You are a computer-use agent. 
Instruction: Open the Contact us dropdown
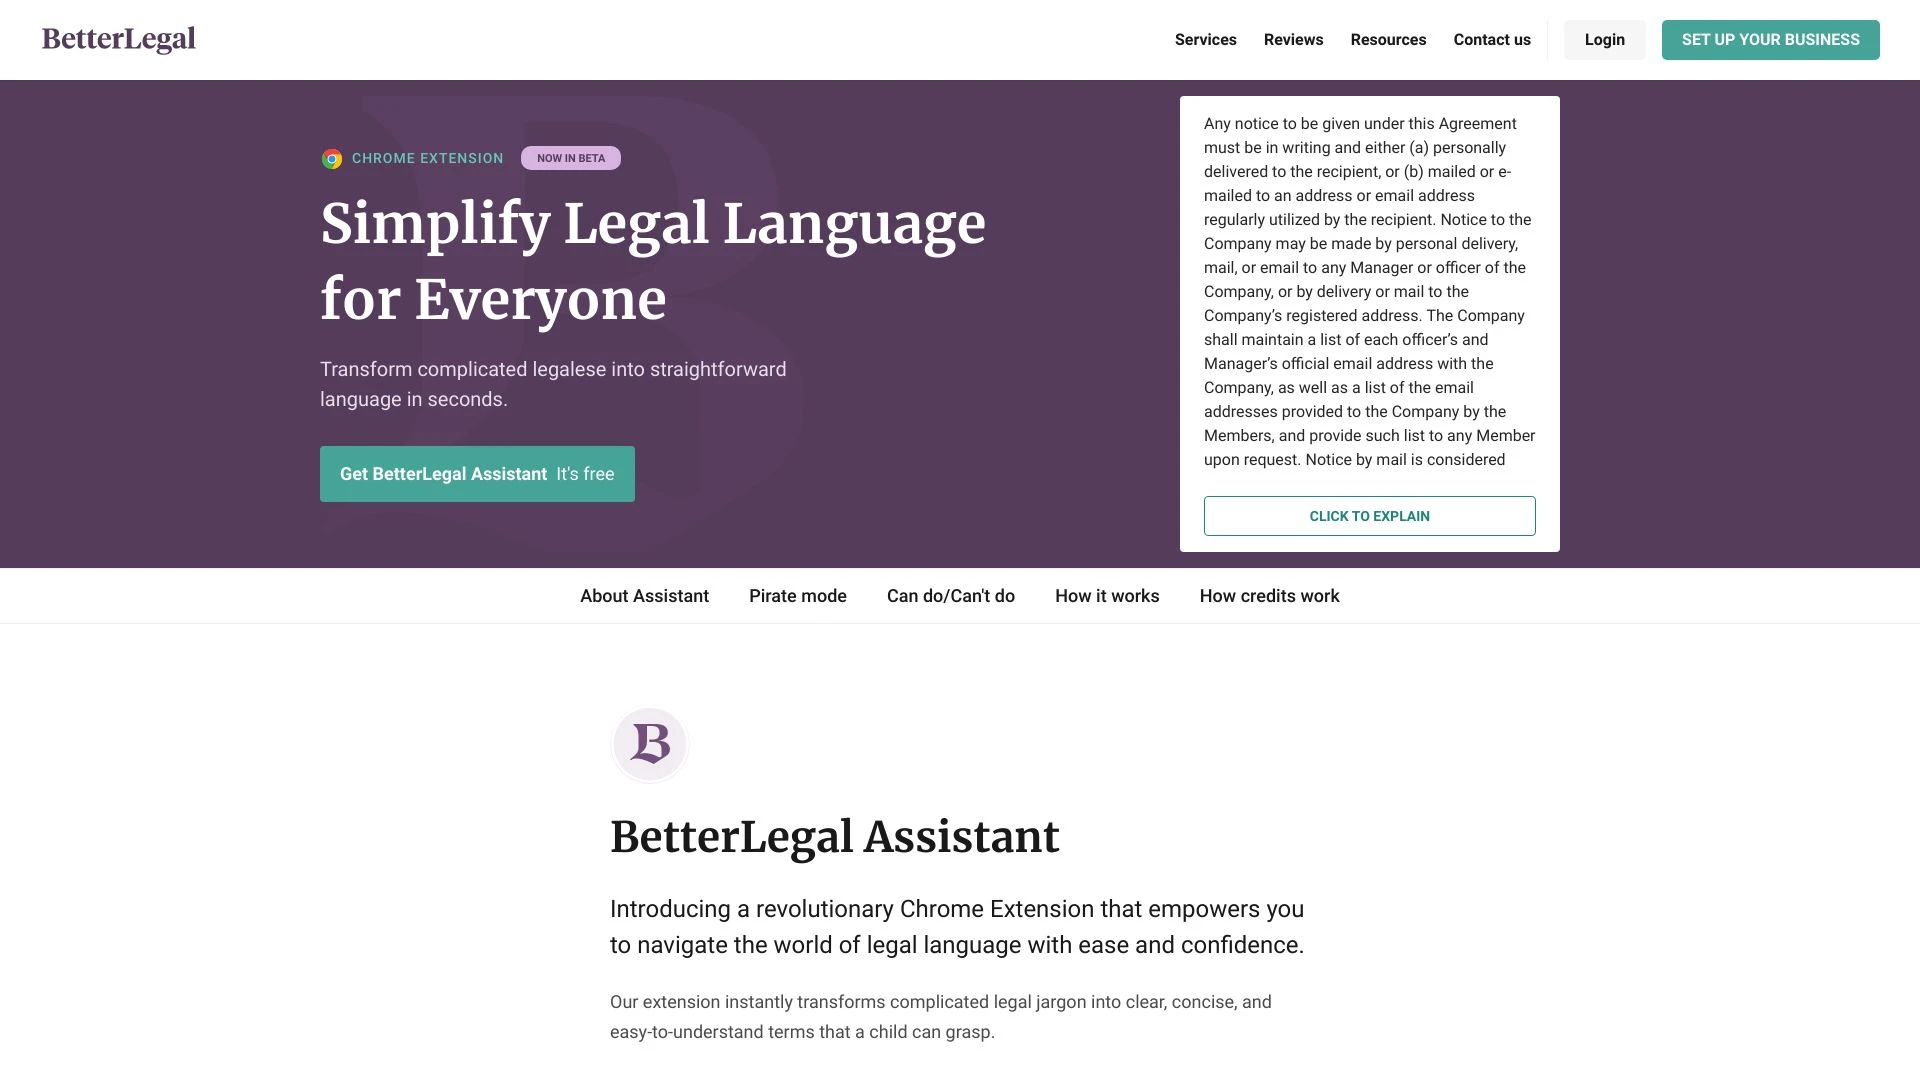(1491, 40)
